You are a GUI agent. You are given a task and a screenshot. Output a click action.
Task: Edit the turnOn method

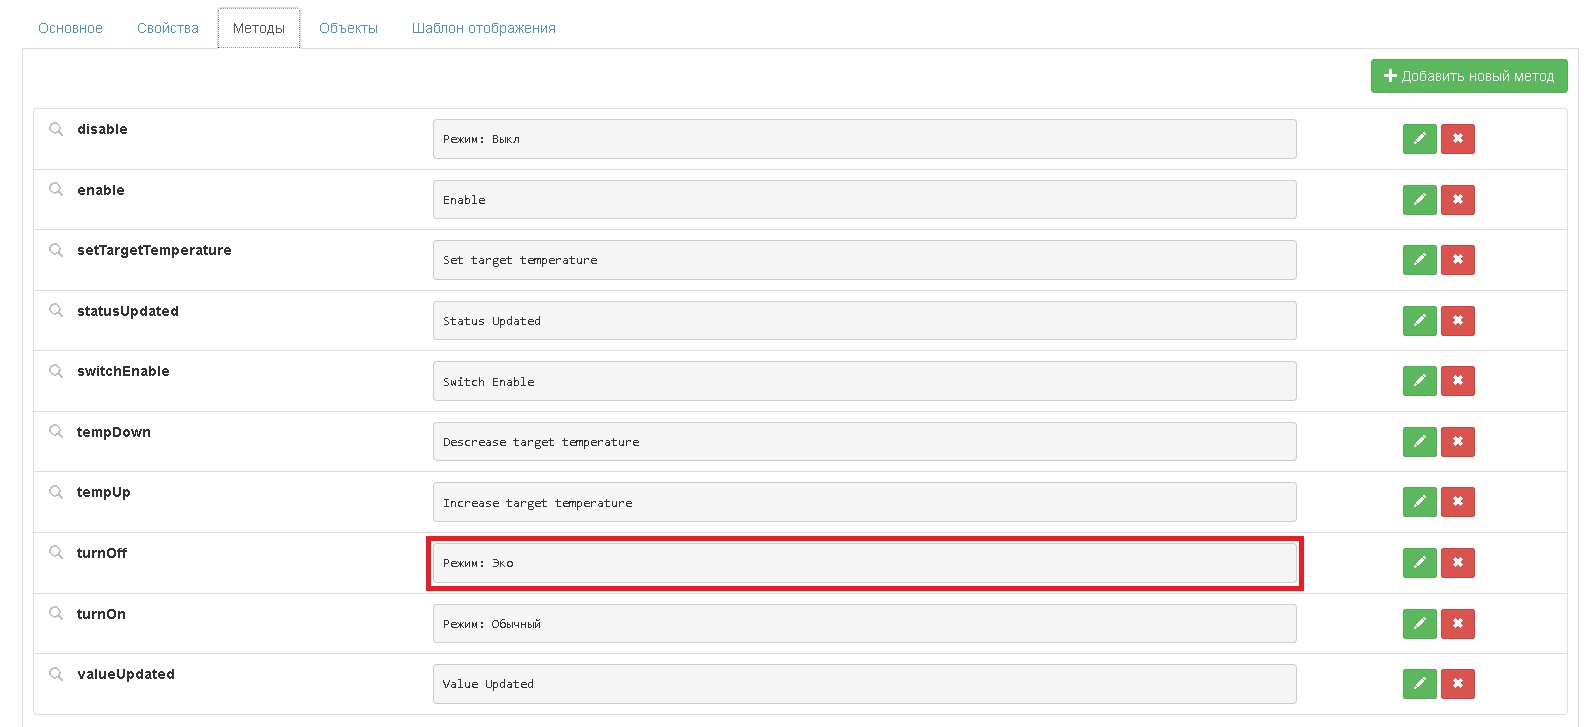(1419, 624)
